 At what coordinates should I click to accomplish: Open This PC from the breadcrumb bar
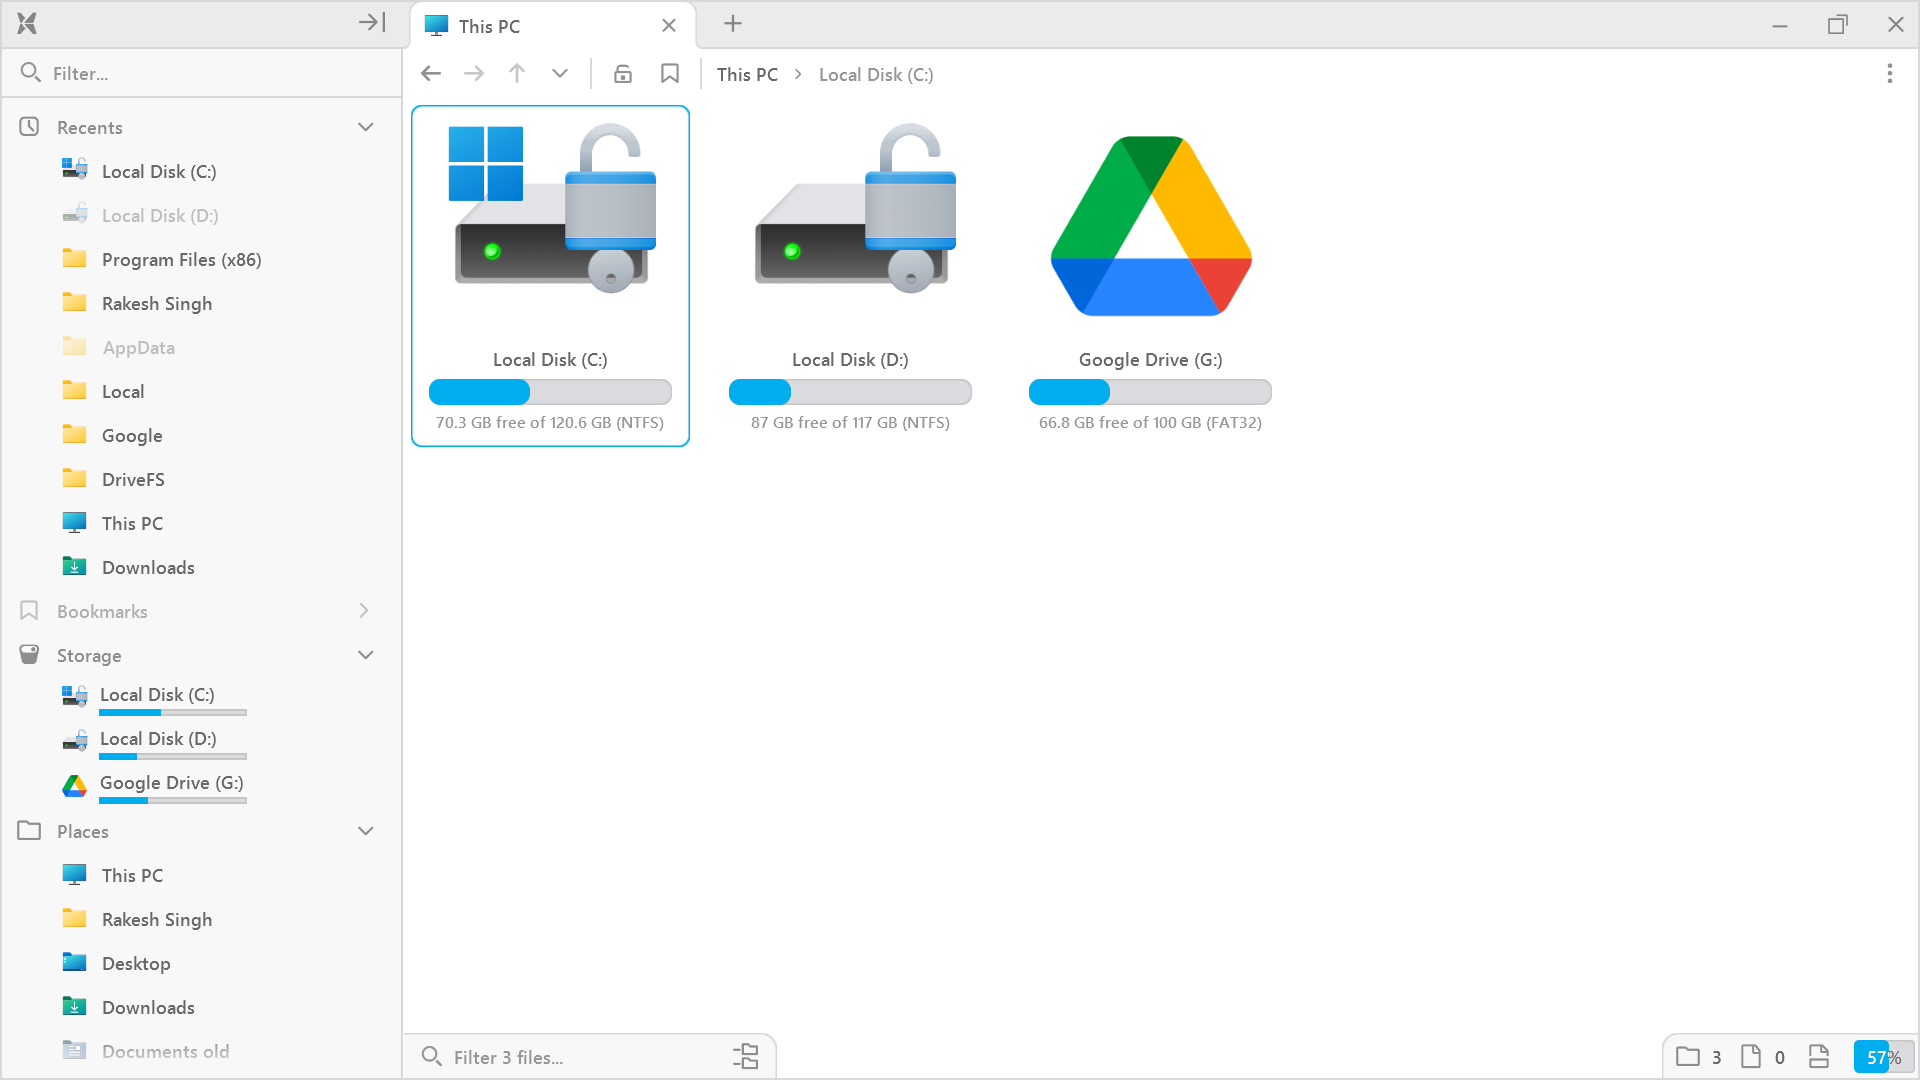coord(747,73)
